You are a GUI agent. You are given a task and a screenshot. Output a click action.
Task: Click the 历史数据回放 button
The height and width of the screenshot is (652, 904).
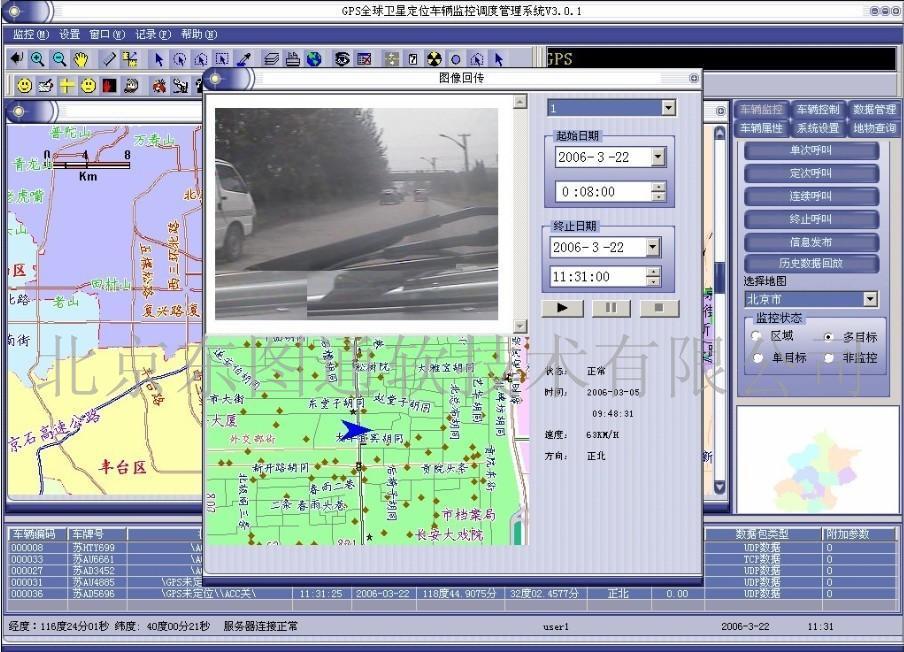point(811,263)
